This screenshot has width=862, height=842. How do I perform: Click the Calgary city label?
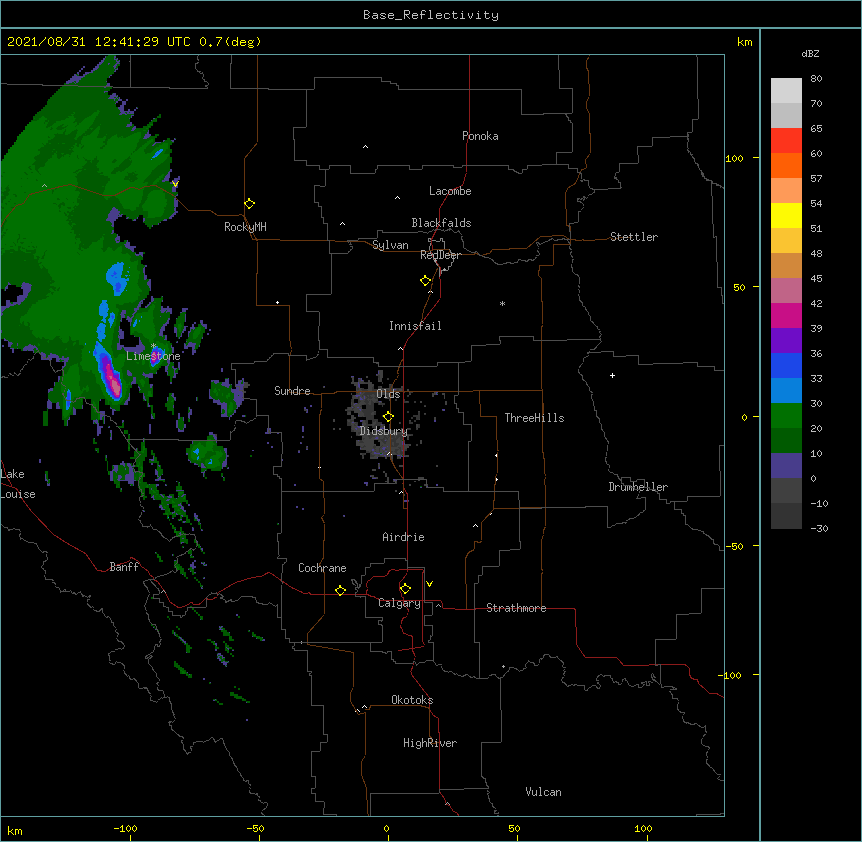399,603
